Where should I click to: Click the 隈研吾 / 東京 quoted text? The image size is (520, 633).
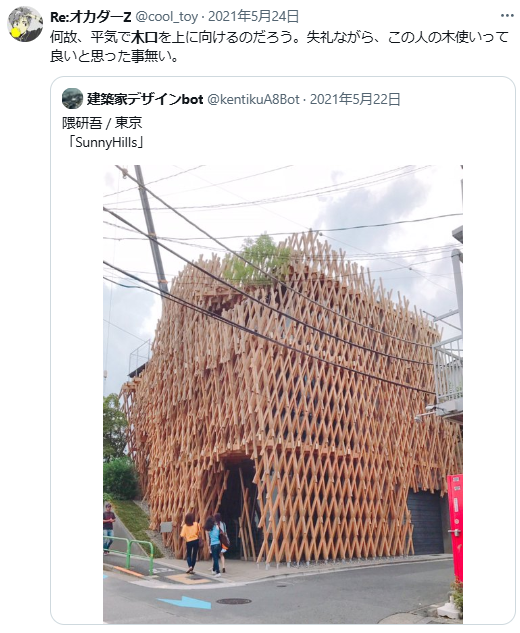[x=102, y=123]
